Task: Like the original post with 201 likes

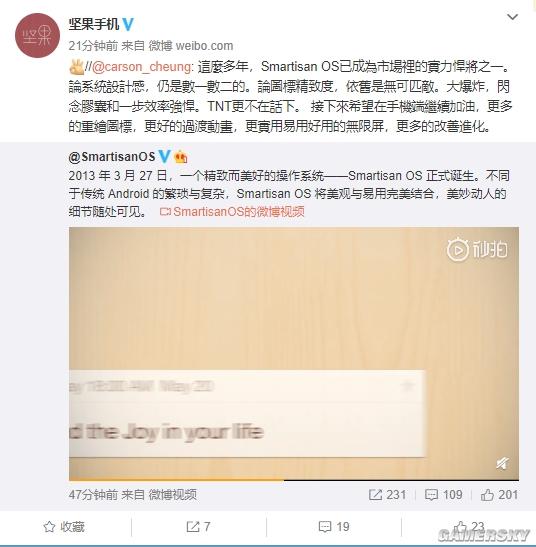Action: coord(499,495)
